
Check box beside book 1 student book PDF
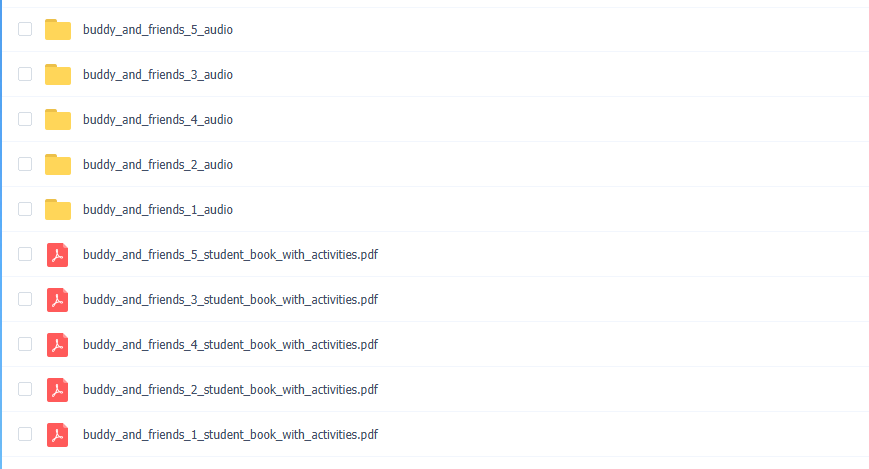click(25, 434)
